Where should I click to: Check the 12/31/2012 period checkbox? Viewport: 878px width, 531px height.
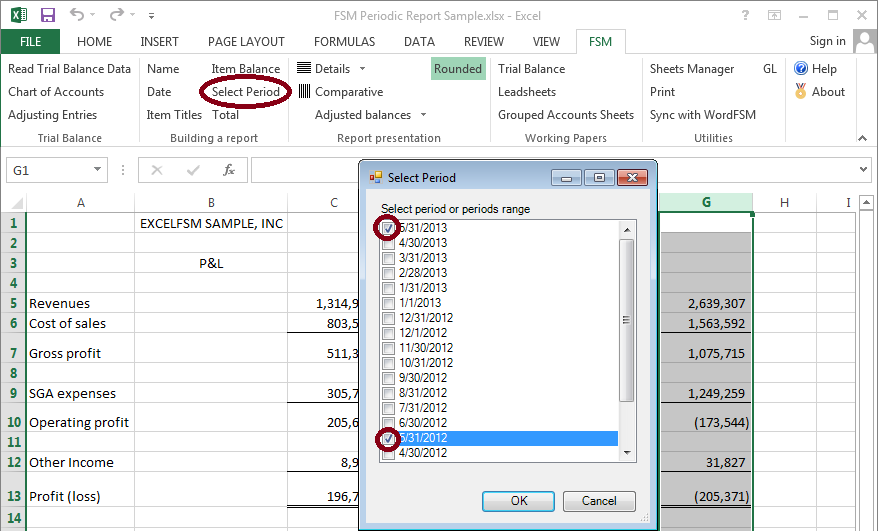[x=388, y=318]
